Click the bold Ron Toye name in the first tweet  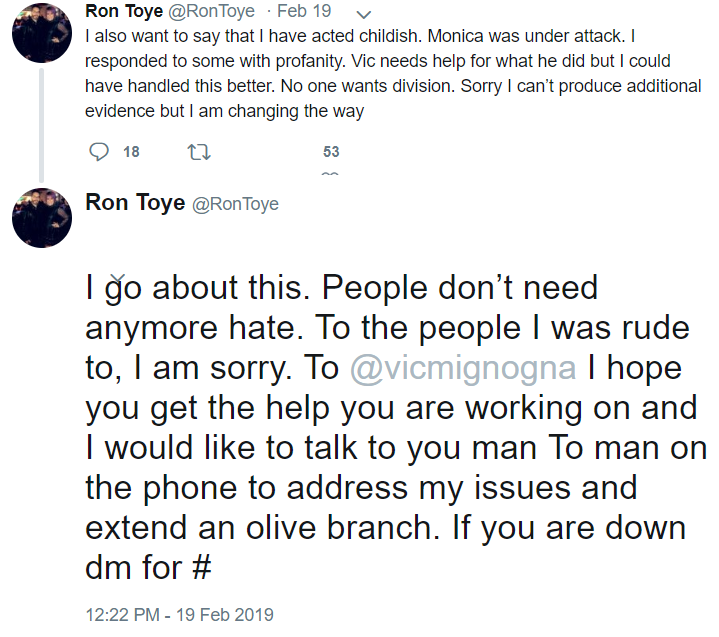[x=124, y=11]
